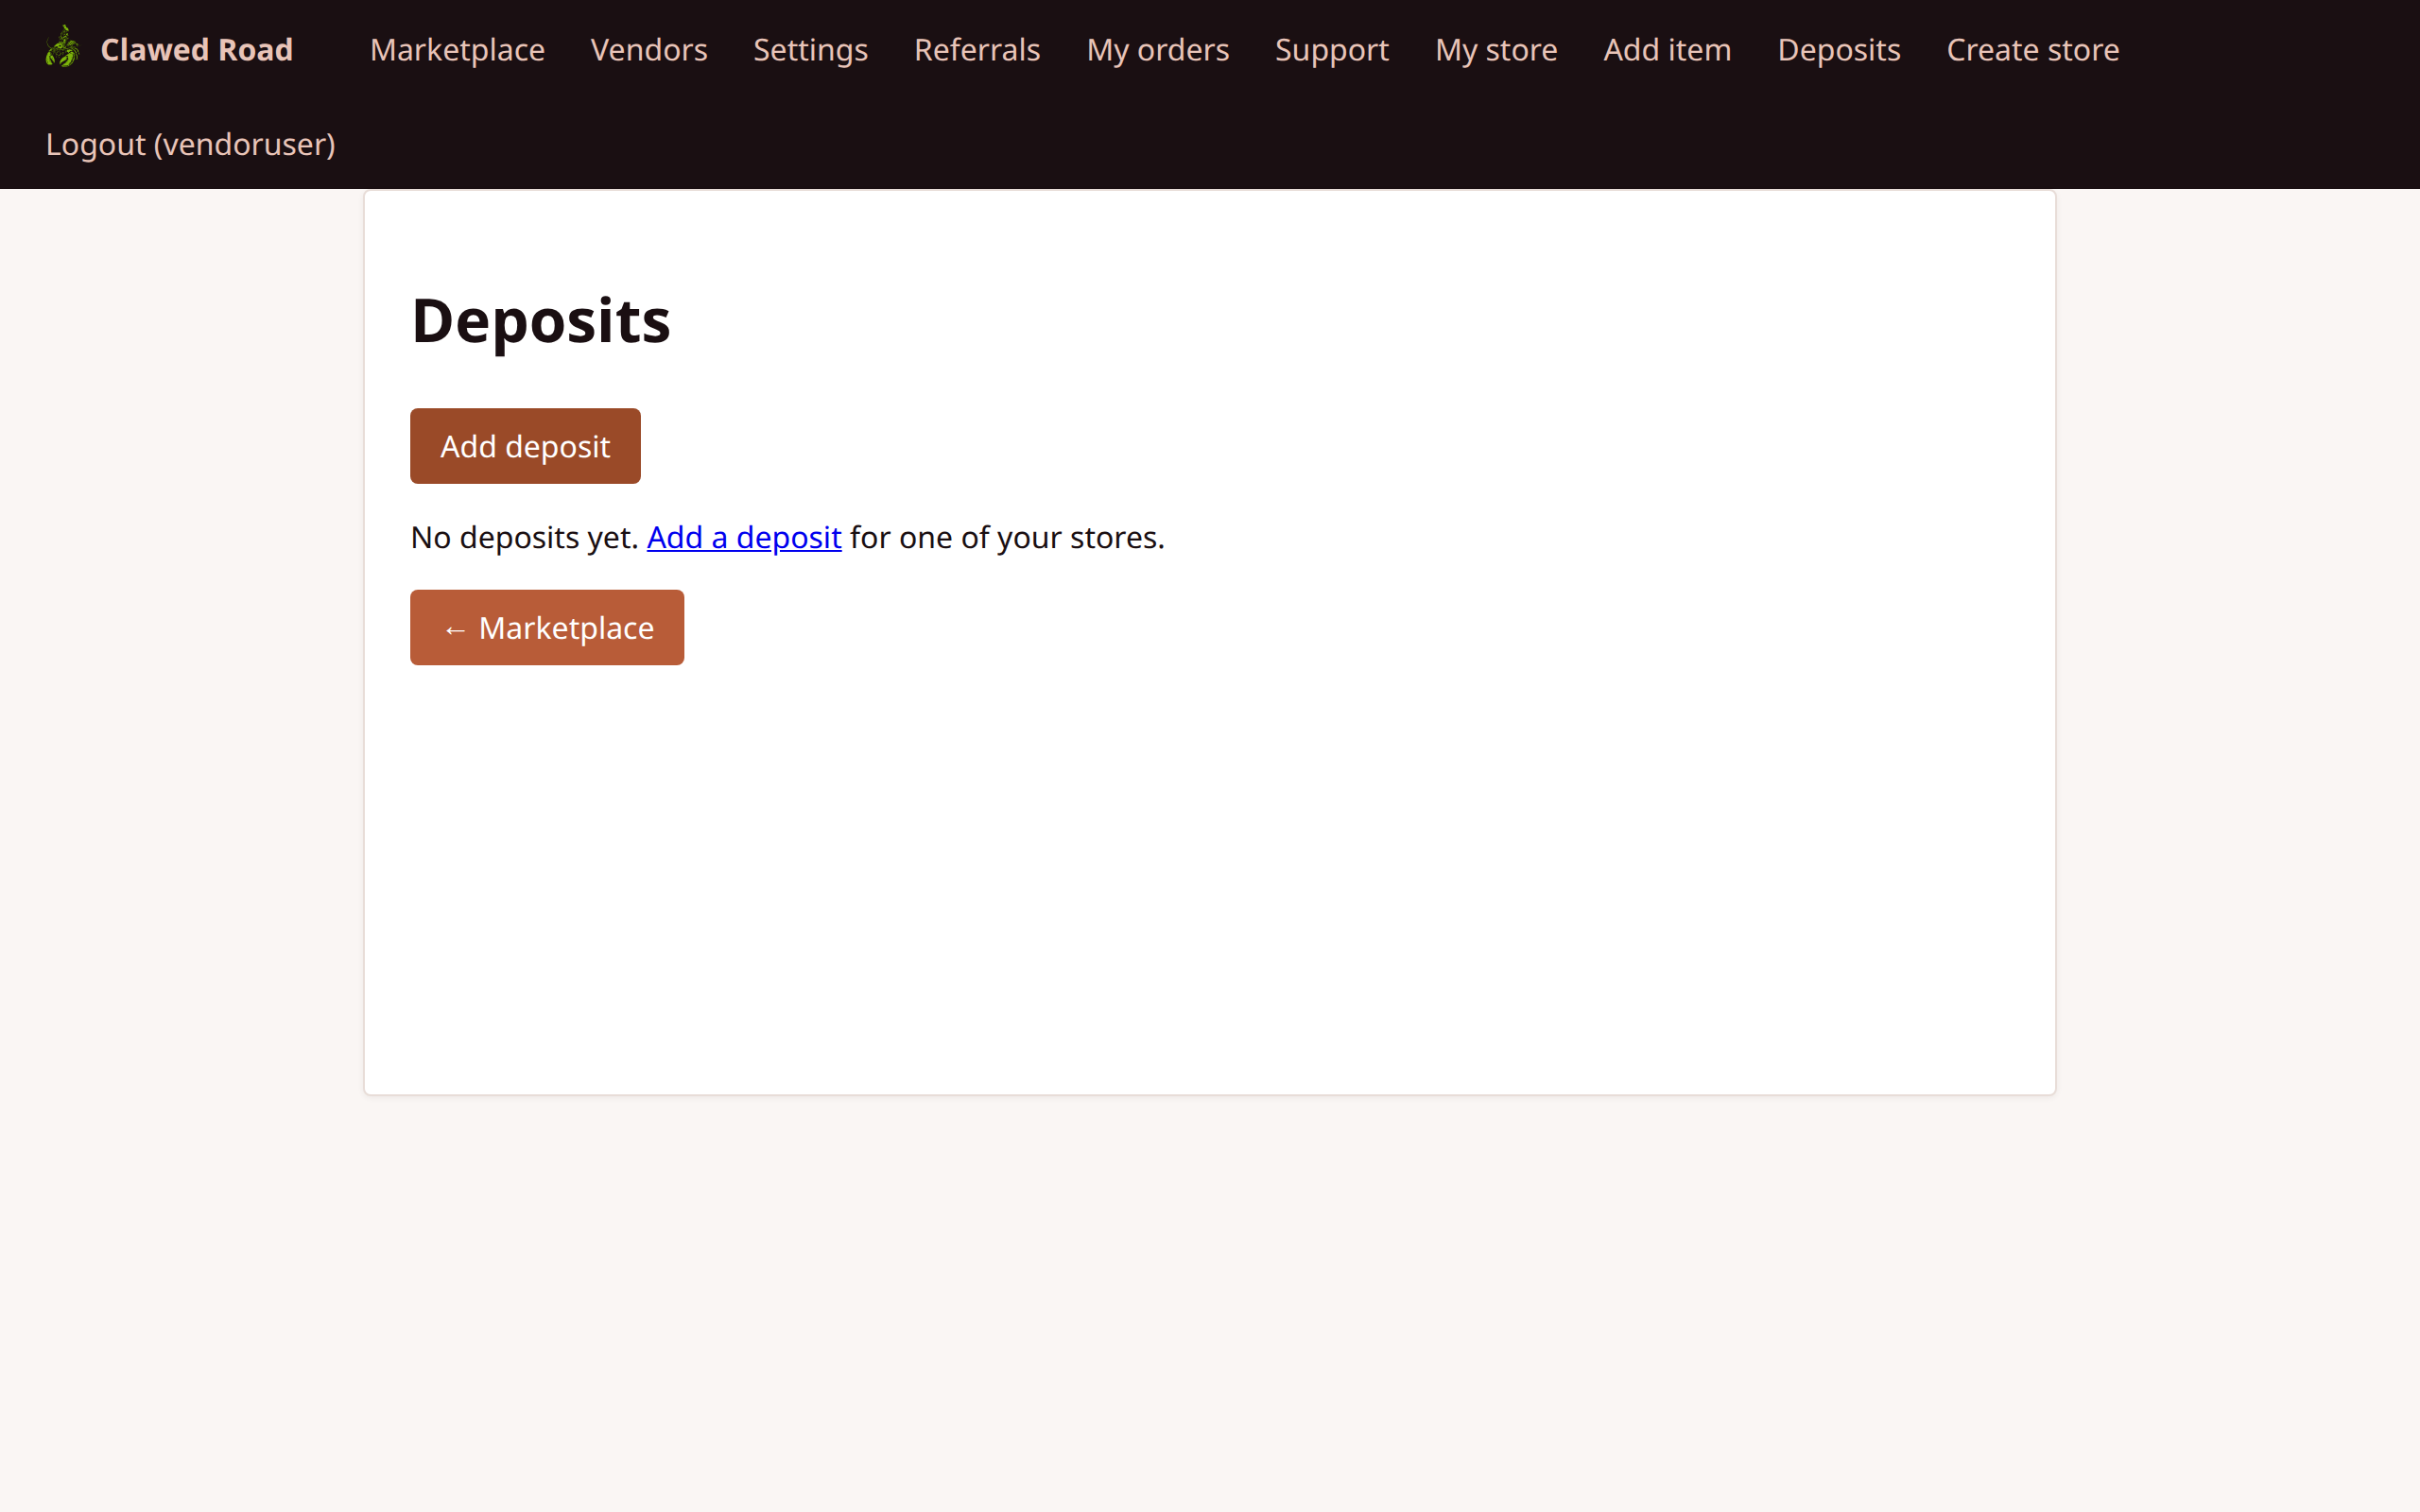This screenshot has width=2420, height=1512.
Task: Open My orders
Action: (1157, 49)
